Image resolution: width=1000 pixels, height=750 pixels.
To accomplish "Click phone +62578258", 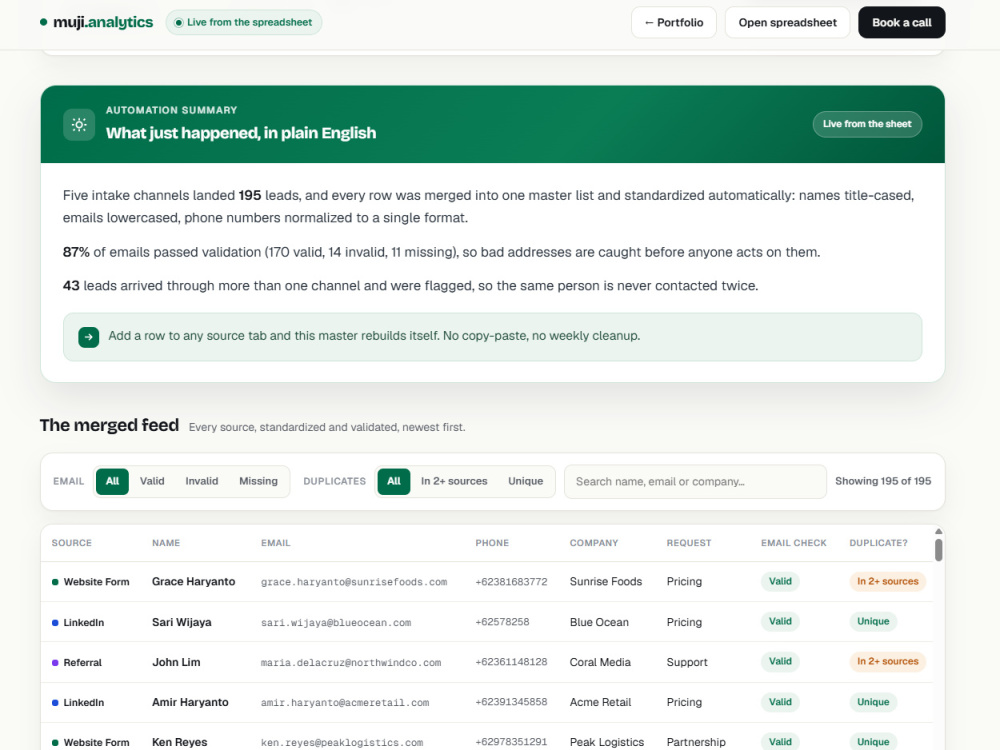I will 502,622.
